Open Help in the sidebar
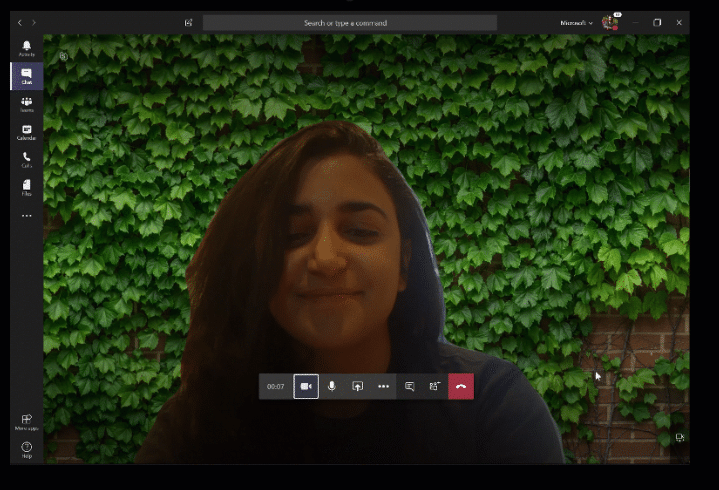Image resolution: width=719 pixels, height=490 pixels. 27,450
